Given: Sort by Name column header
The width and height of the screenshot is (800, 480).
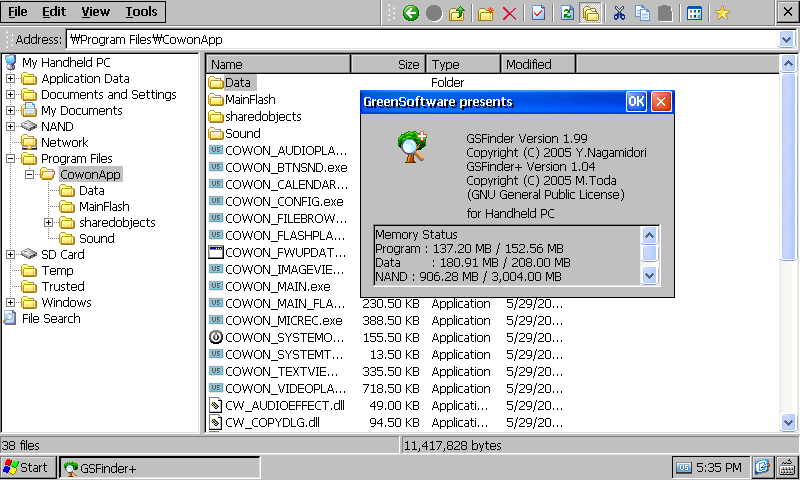Looking at the screenshot, I should click(279, 64).
